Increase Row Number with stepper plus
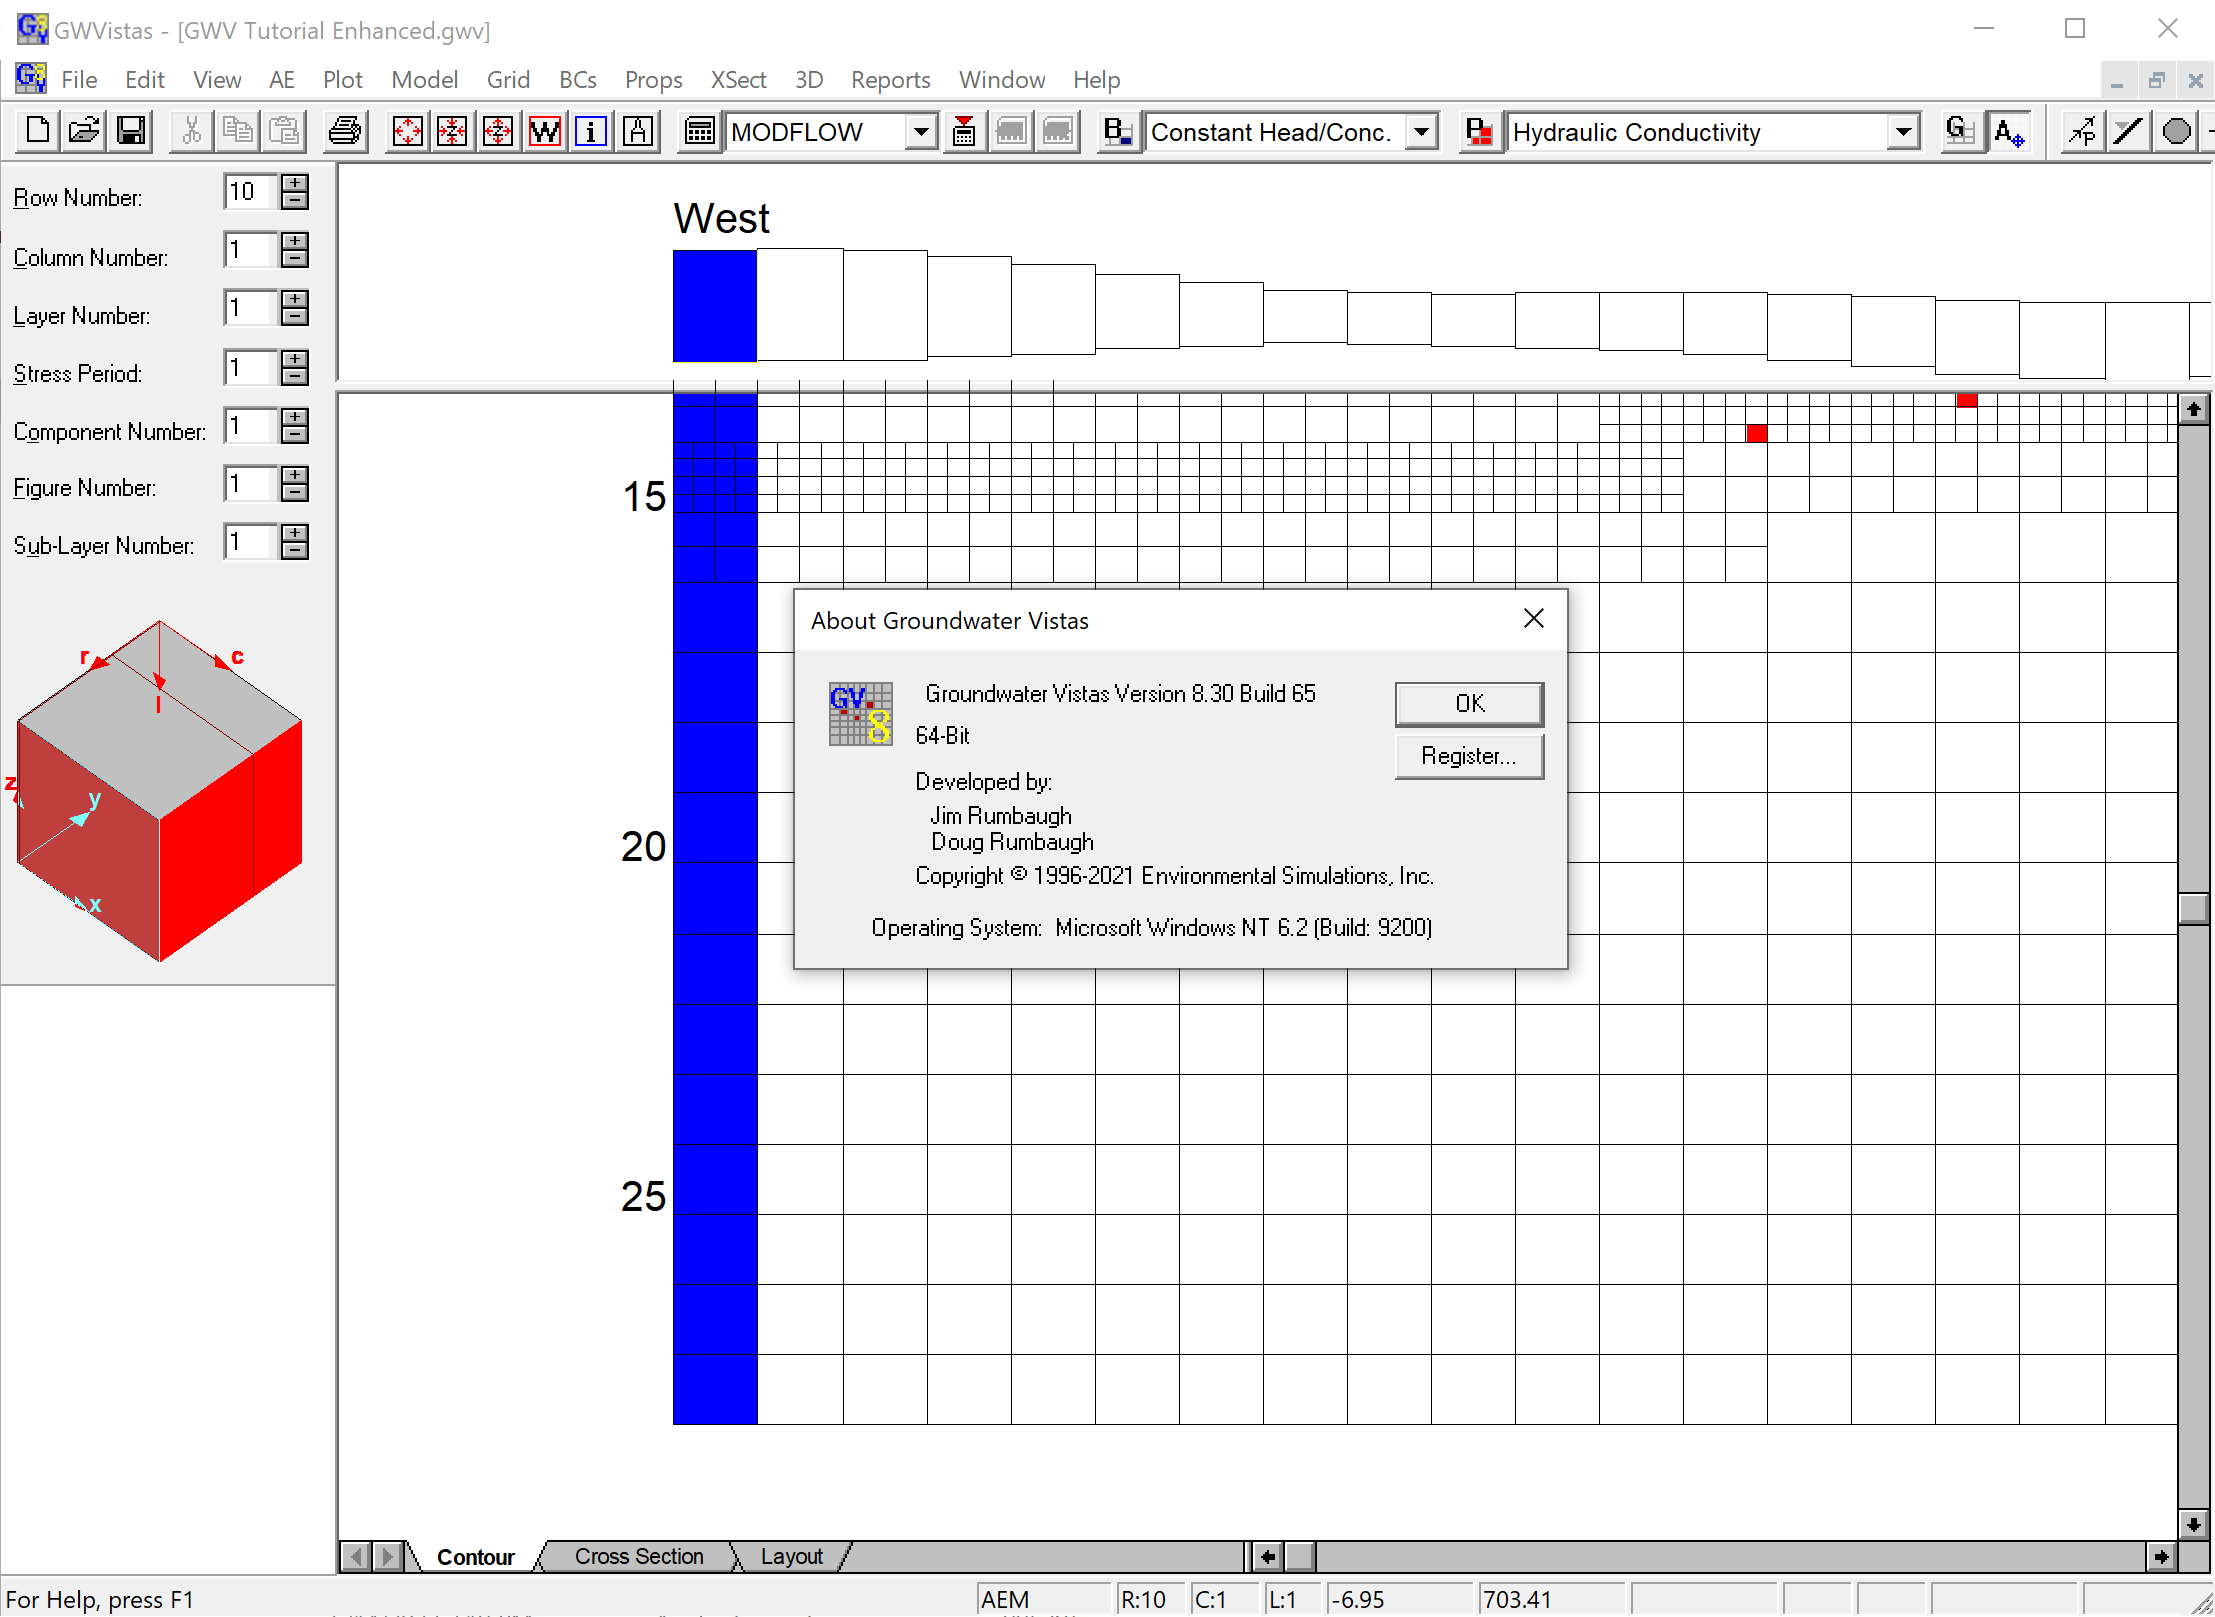2215x1617 pixels. [x=294, y=182]
